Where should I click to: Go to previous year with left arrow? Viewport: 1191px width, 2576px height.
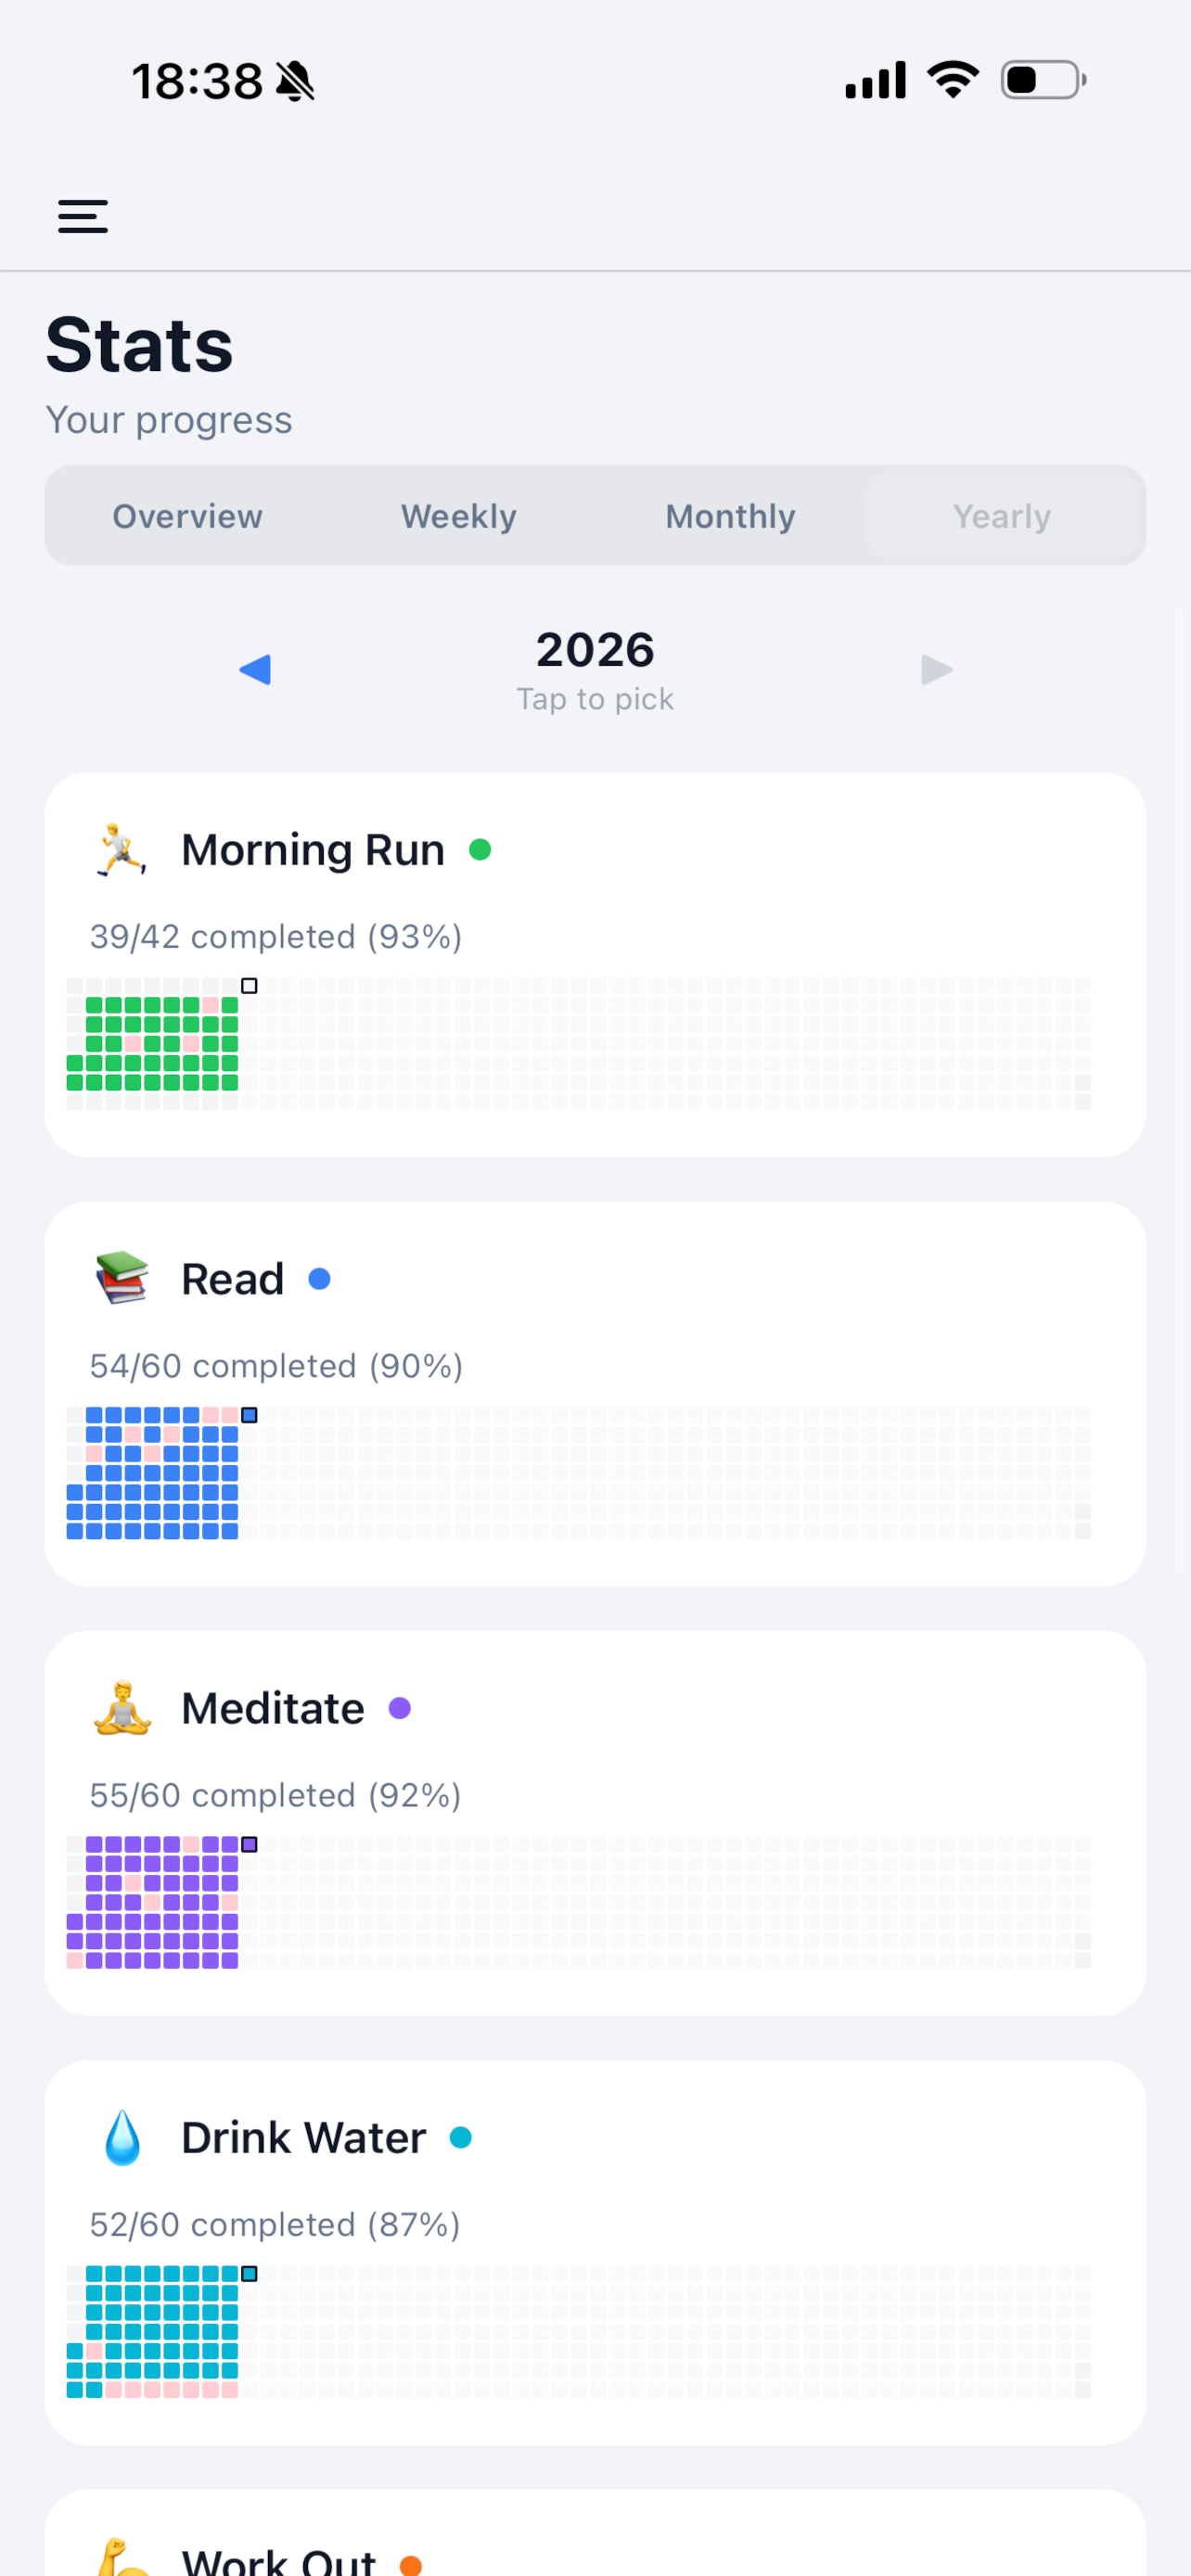pos(255,670)
